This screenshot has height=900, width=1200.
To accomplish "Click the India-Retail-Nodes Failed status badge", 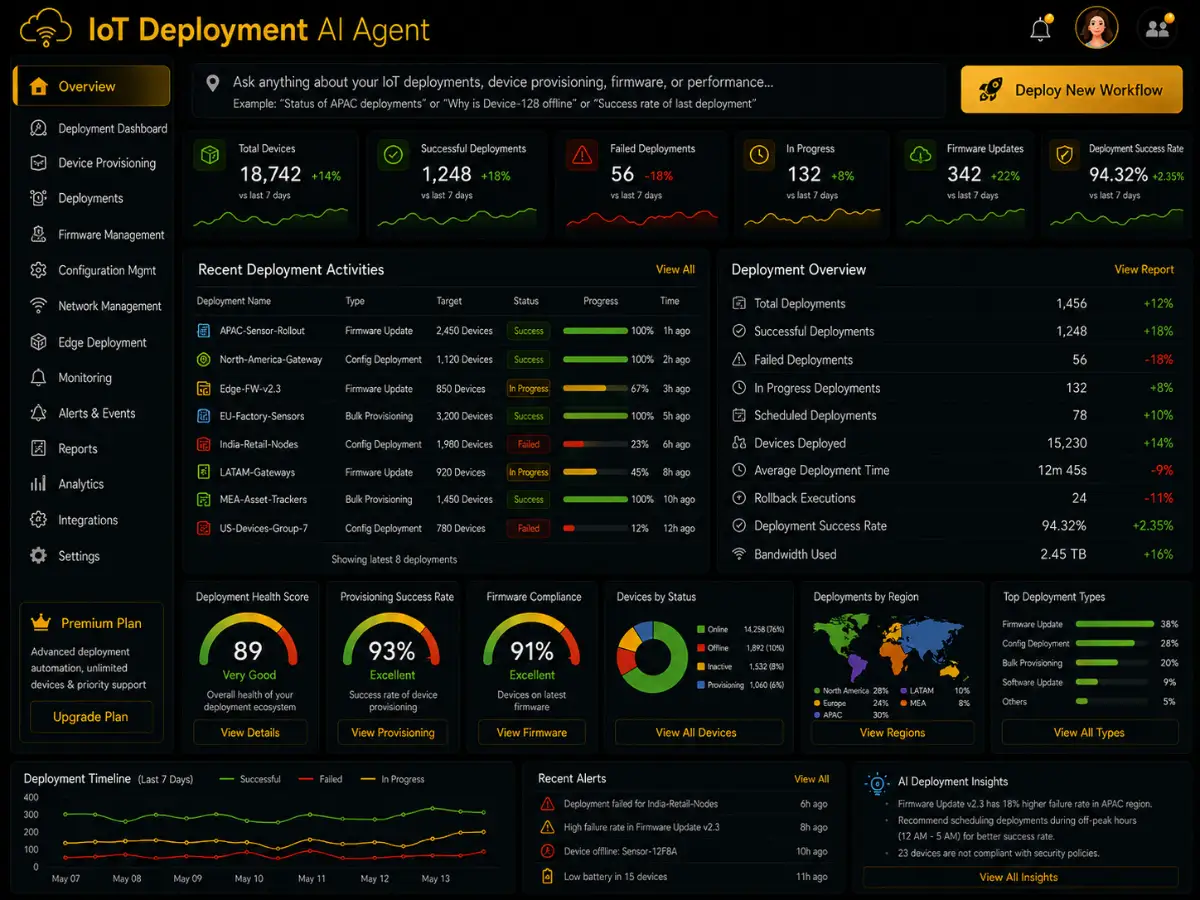I will tap(529, 444).
